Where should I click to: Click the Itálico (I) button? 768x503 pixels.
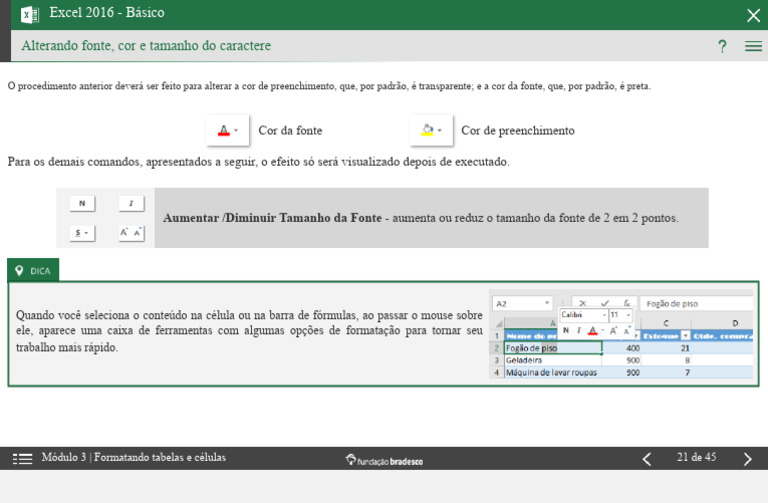[131, 203]
